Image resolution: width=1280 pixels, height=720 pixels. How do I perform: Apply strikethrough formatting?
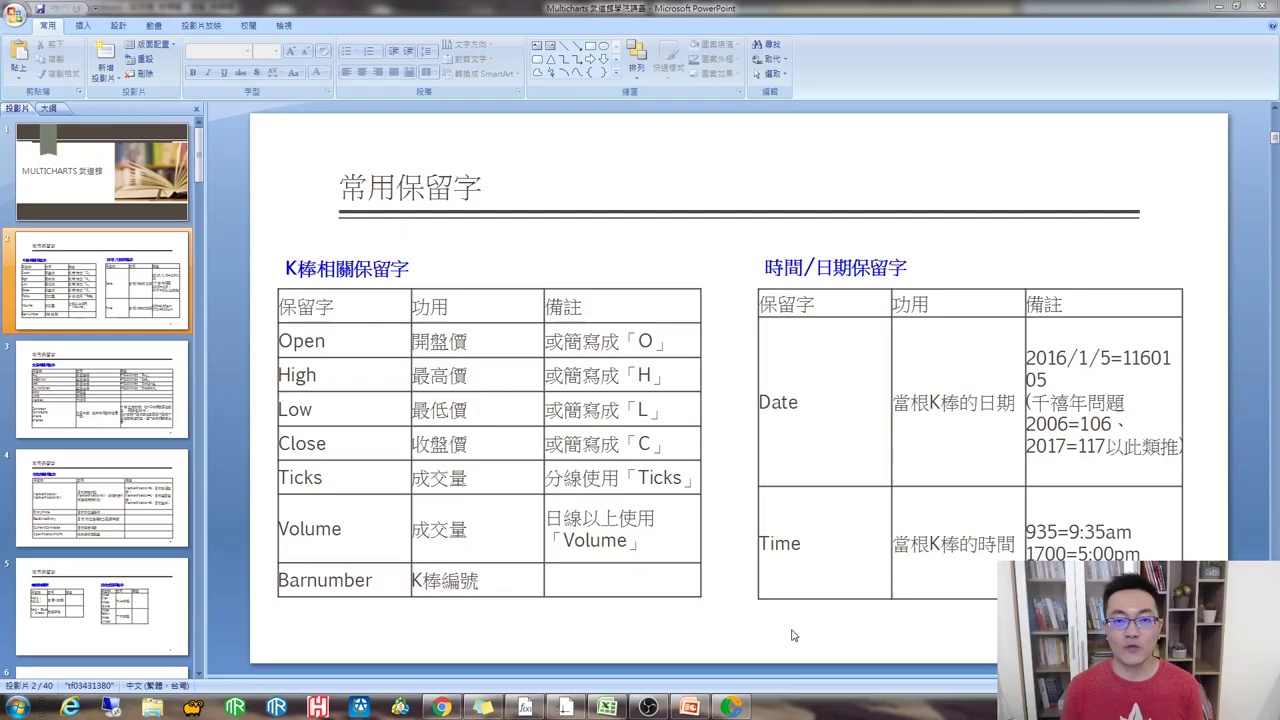click(x=240, y=73)
